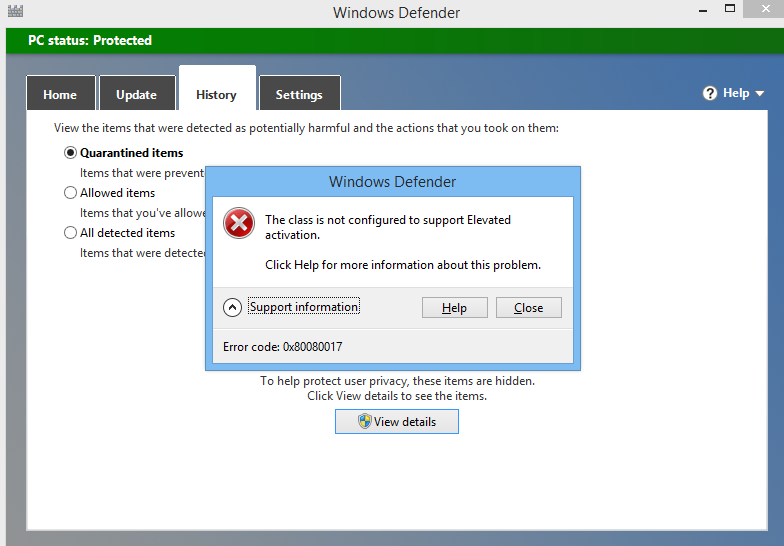Click the 'To help protect user privacy' text

click(x=398, y=381)
